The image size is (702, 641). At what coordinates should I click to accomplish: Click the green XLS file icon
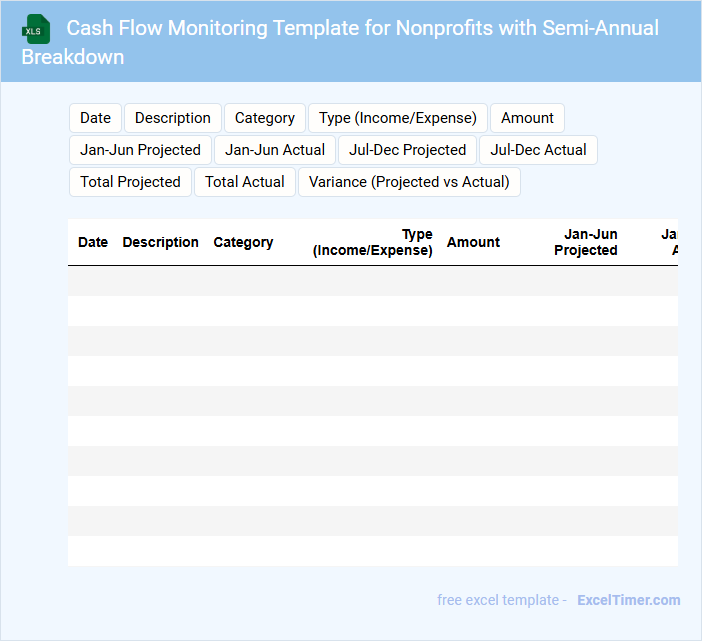[x=36, y=29]
